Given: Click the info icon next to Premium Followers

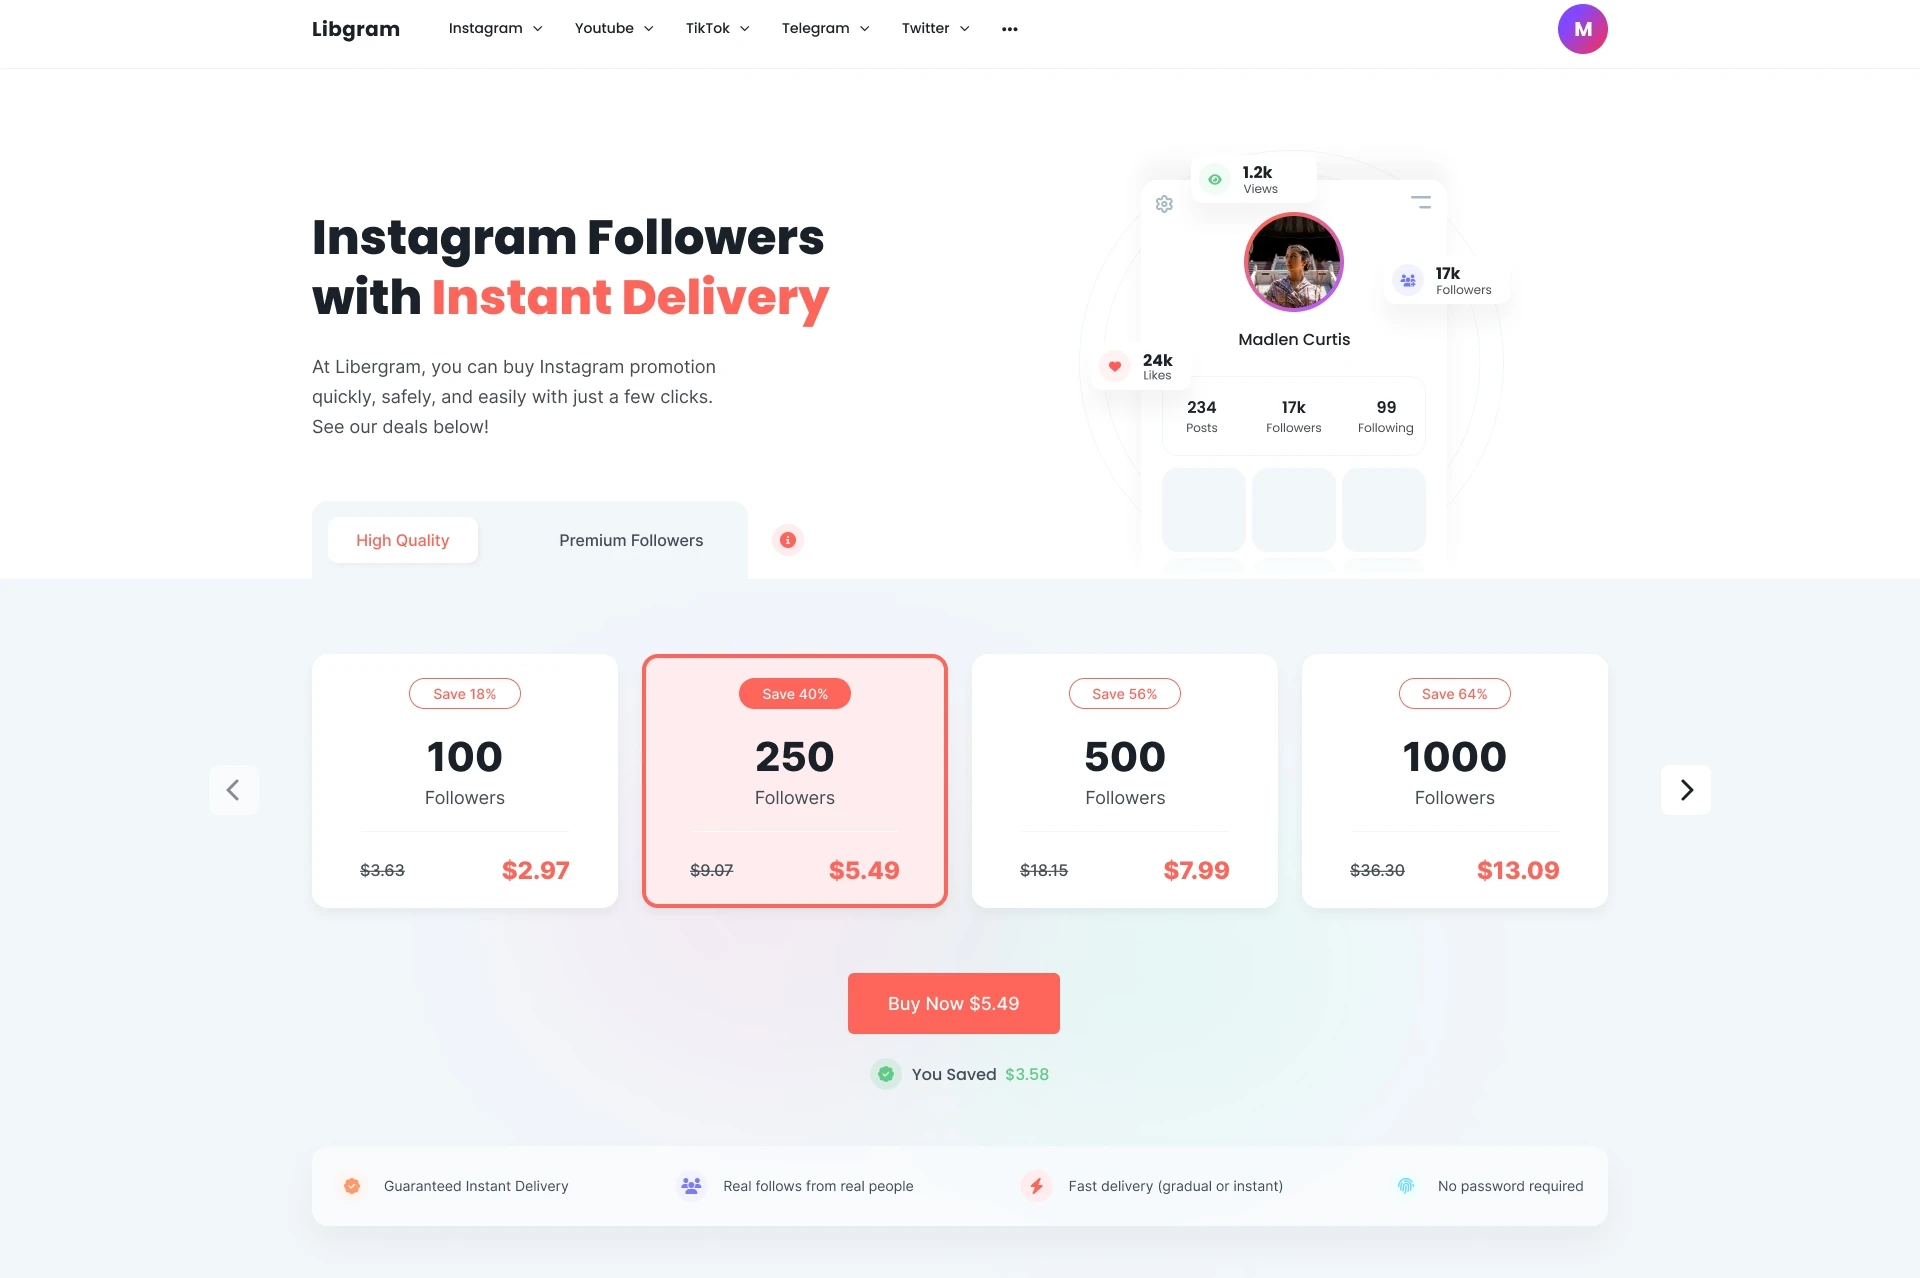Looking at the screenshot, I should (x=787, y=539).
